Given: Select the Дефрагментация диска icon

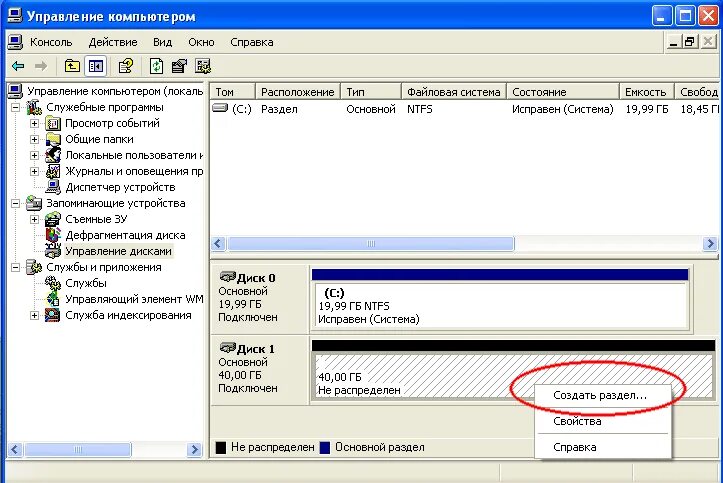Looking at the screenshot, I should [x=53, y=235].
